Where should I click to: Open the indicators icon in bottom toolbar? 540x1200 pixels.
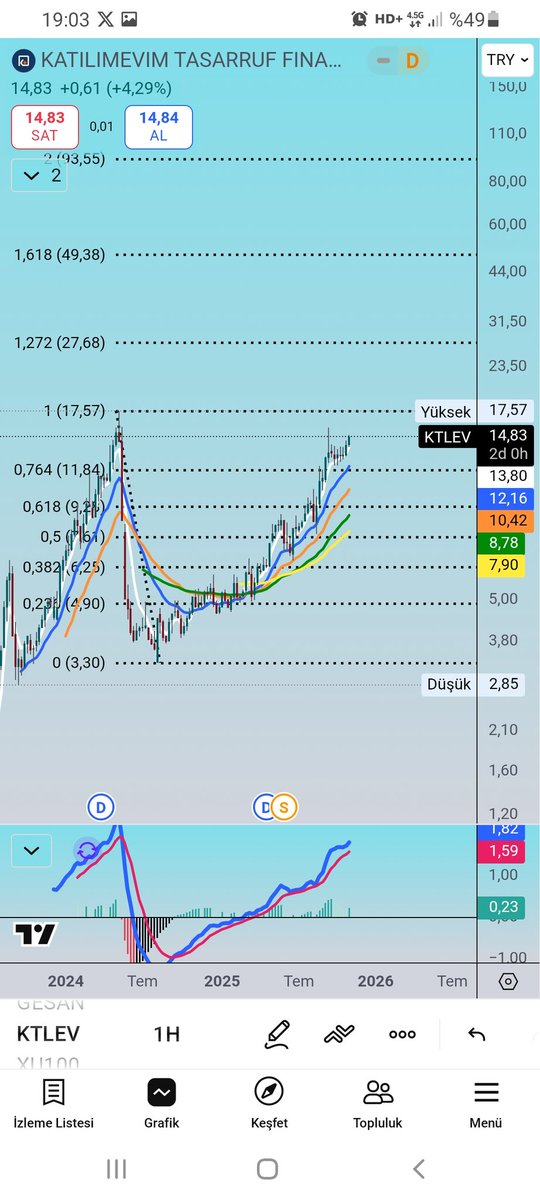pyautogui.click(x=340, y=1034)
